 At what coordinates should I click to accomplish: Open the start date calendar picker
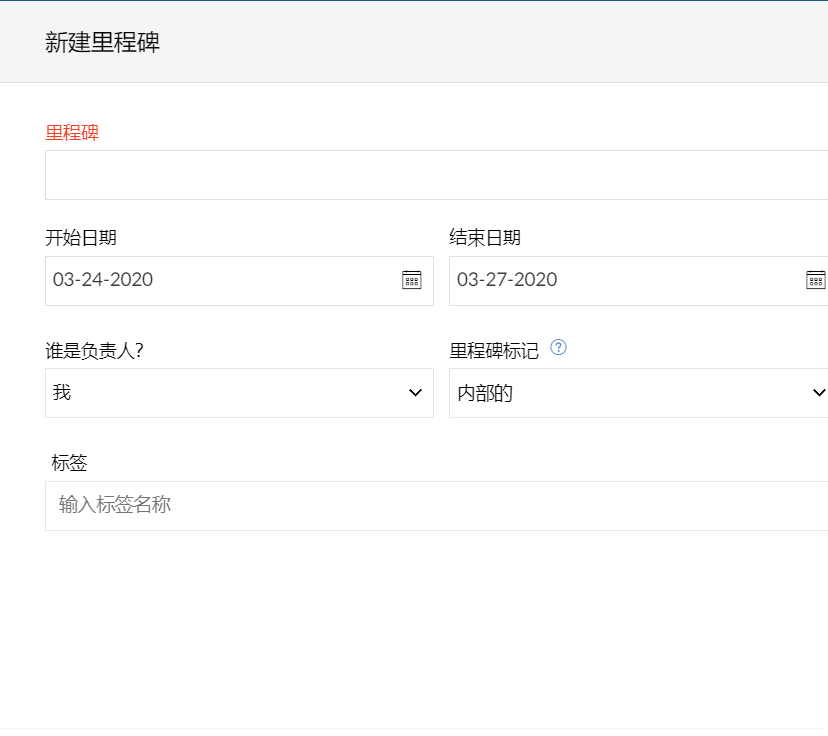411,280
